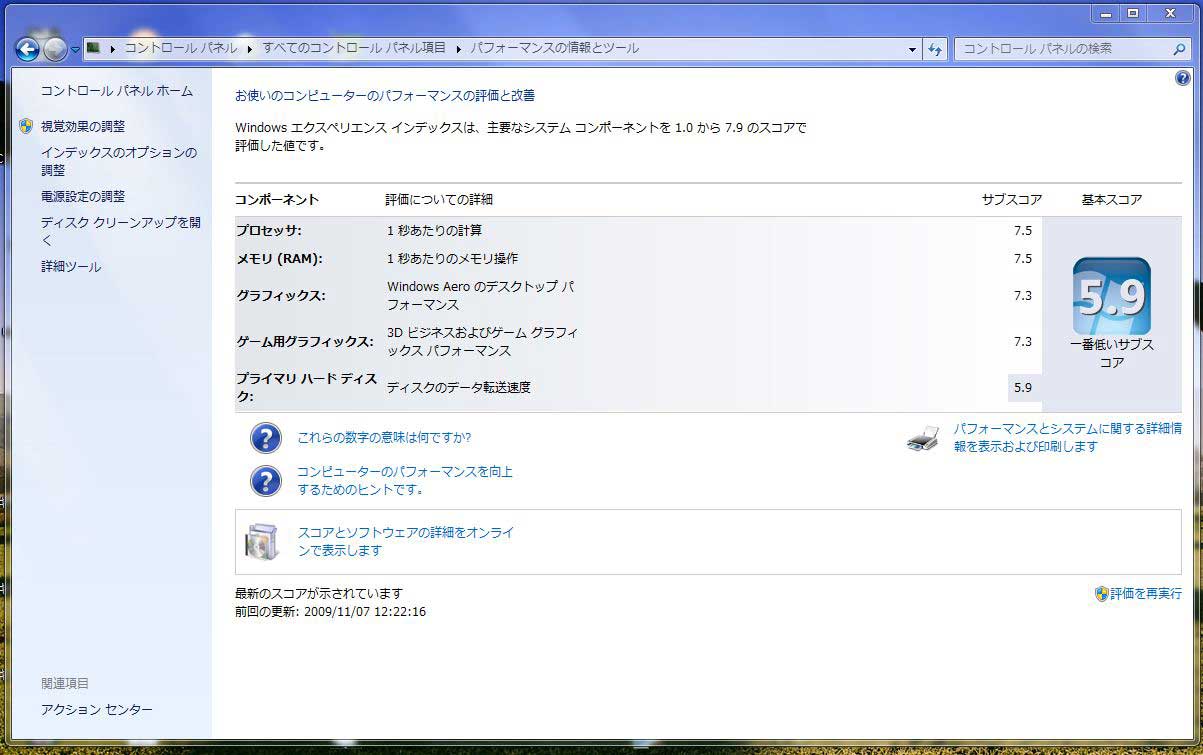The height and width of the screenshot is (755, 1203).
Task: Select the コントロール パネル breadcrumb
Action: [181, 48]
